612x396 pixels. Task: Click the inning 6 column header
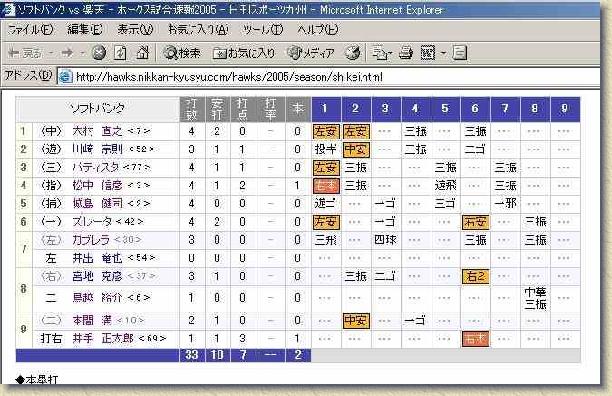pos(475,109)
